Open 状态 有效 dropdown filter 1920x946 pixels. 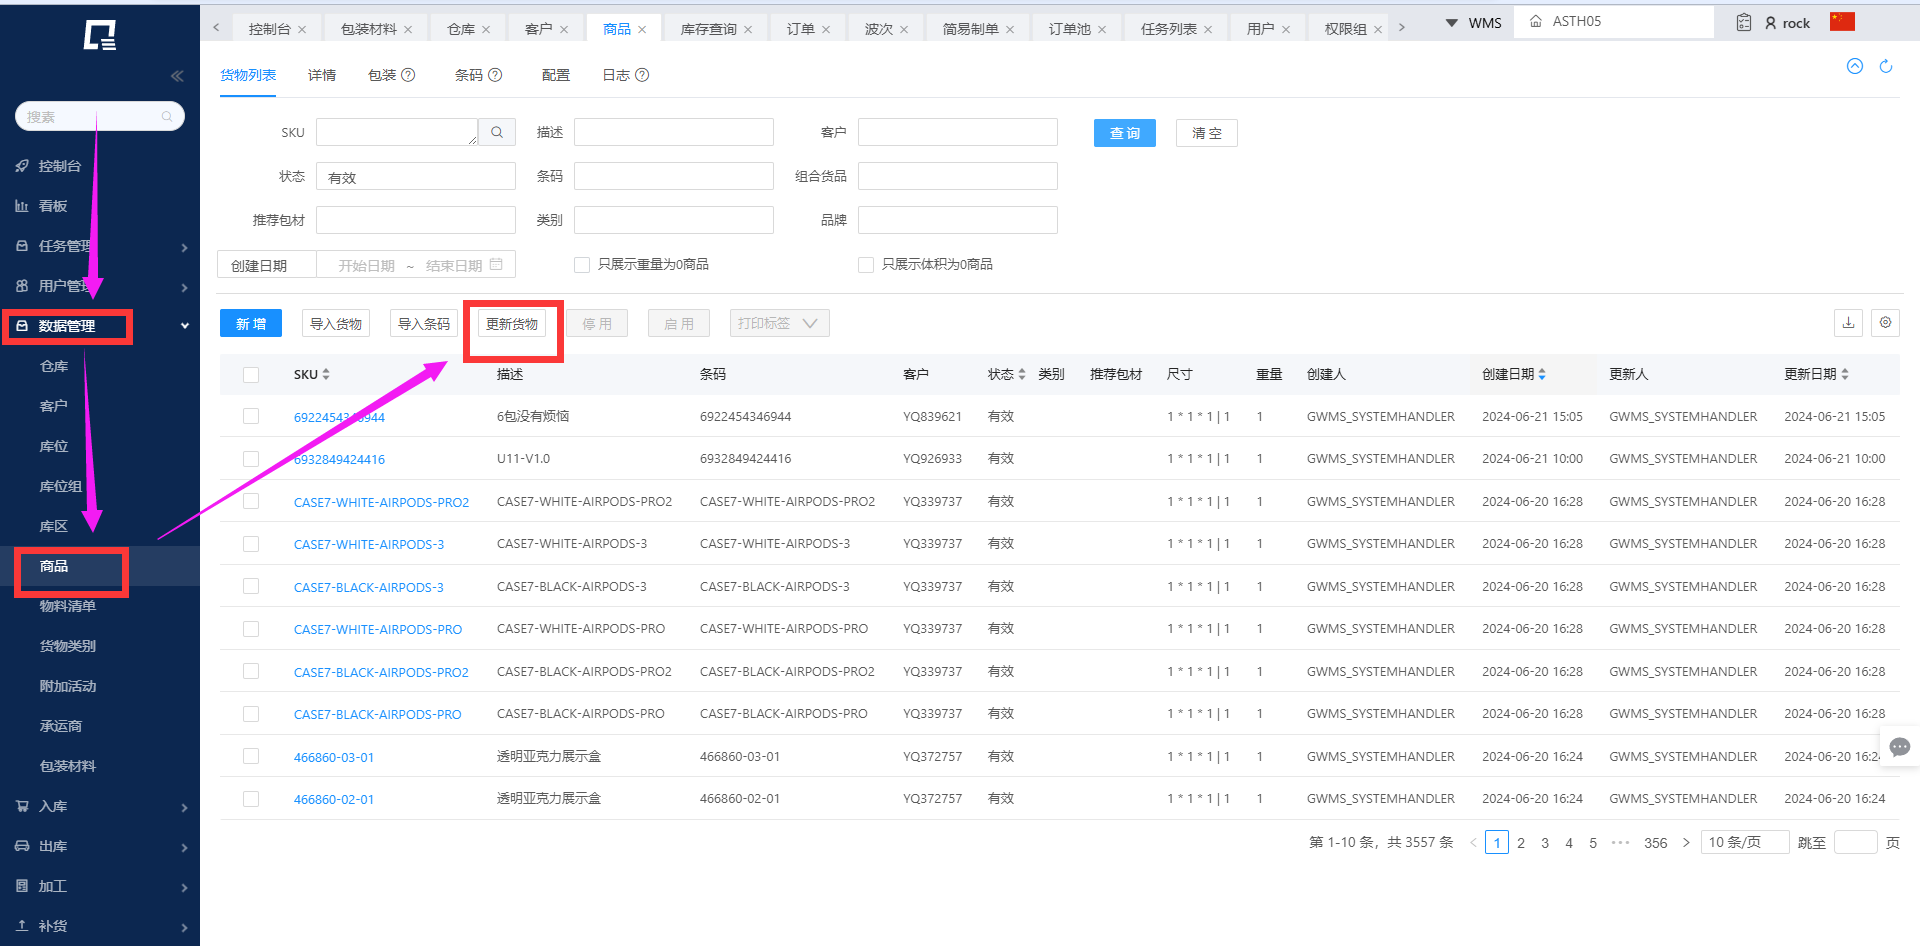pyautogui.click(x=416, y=176)
